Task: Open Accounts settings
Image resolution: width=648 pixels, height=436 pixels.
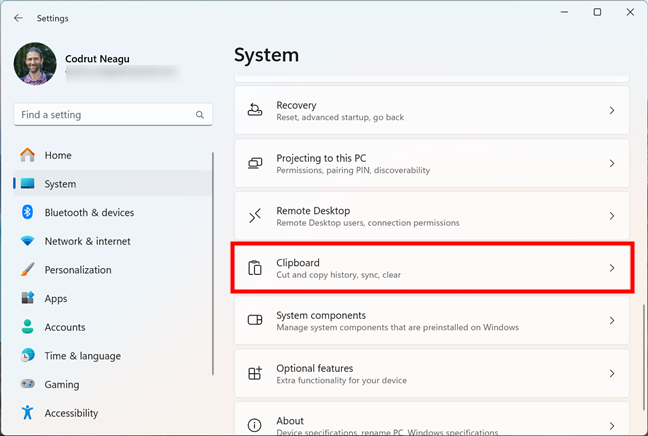Action: tap(65, 327)
